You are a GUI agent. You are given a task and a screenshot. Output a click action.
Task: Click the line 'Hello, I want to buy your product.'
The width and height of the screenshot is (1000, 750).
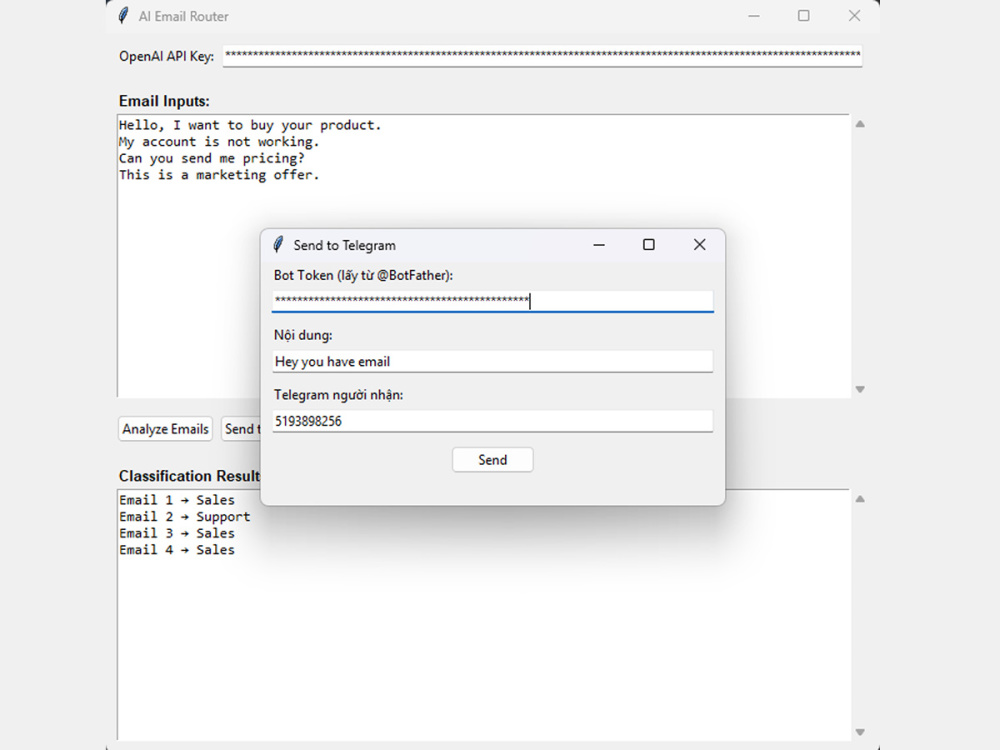[x=250, y=125]
